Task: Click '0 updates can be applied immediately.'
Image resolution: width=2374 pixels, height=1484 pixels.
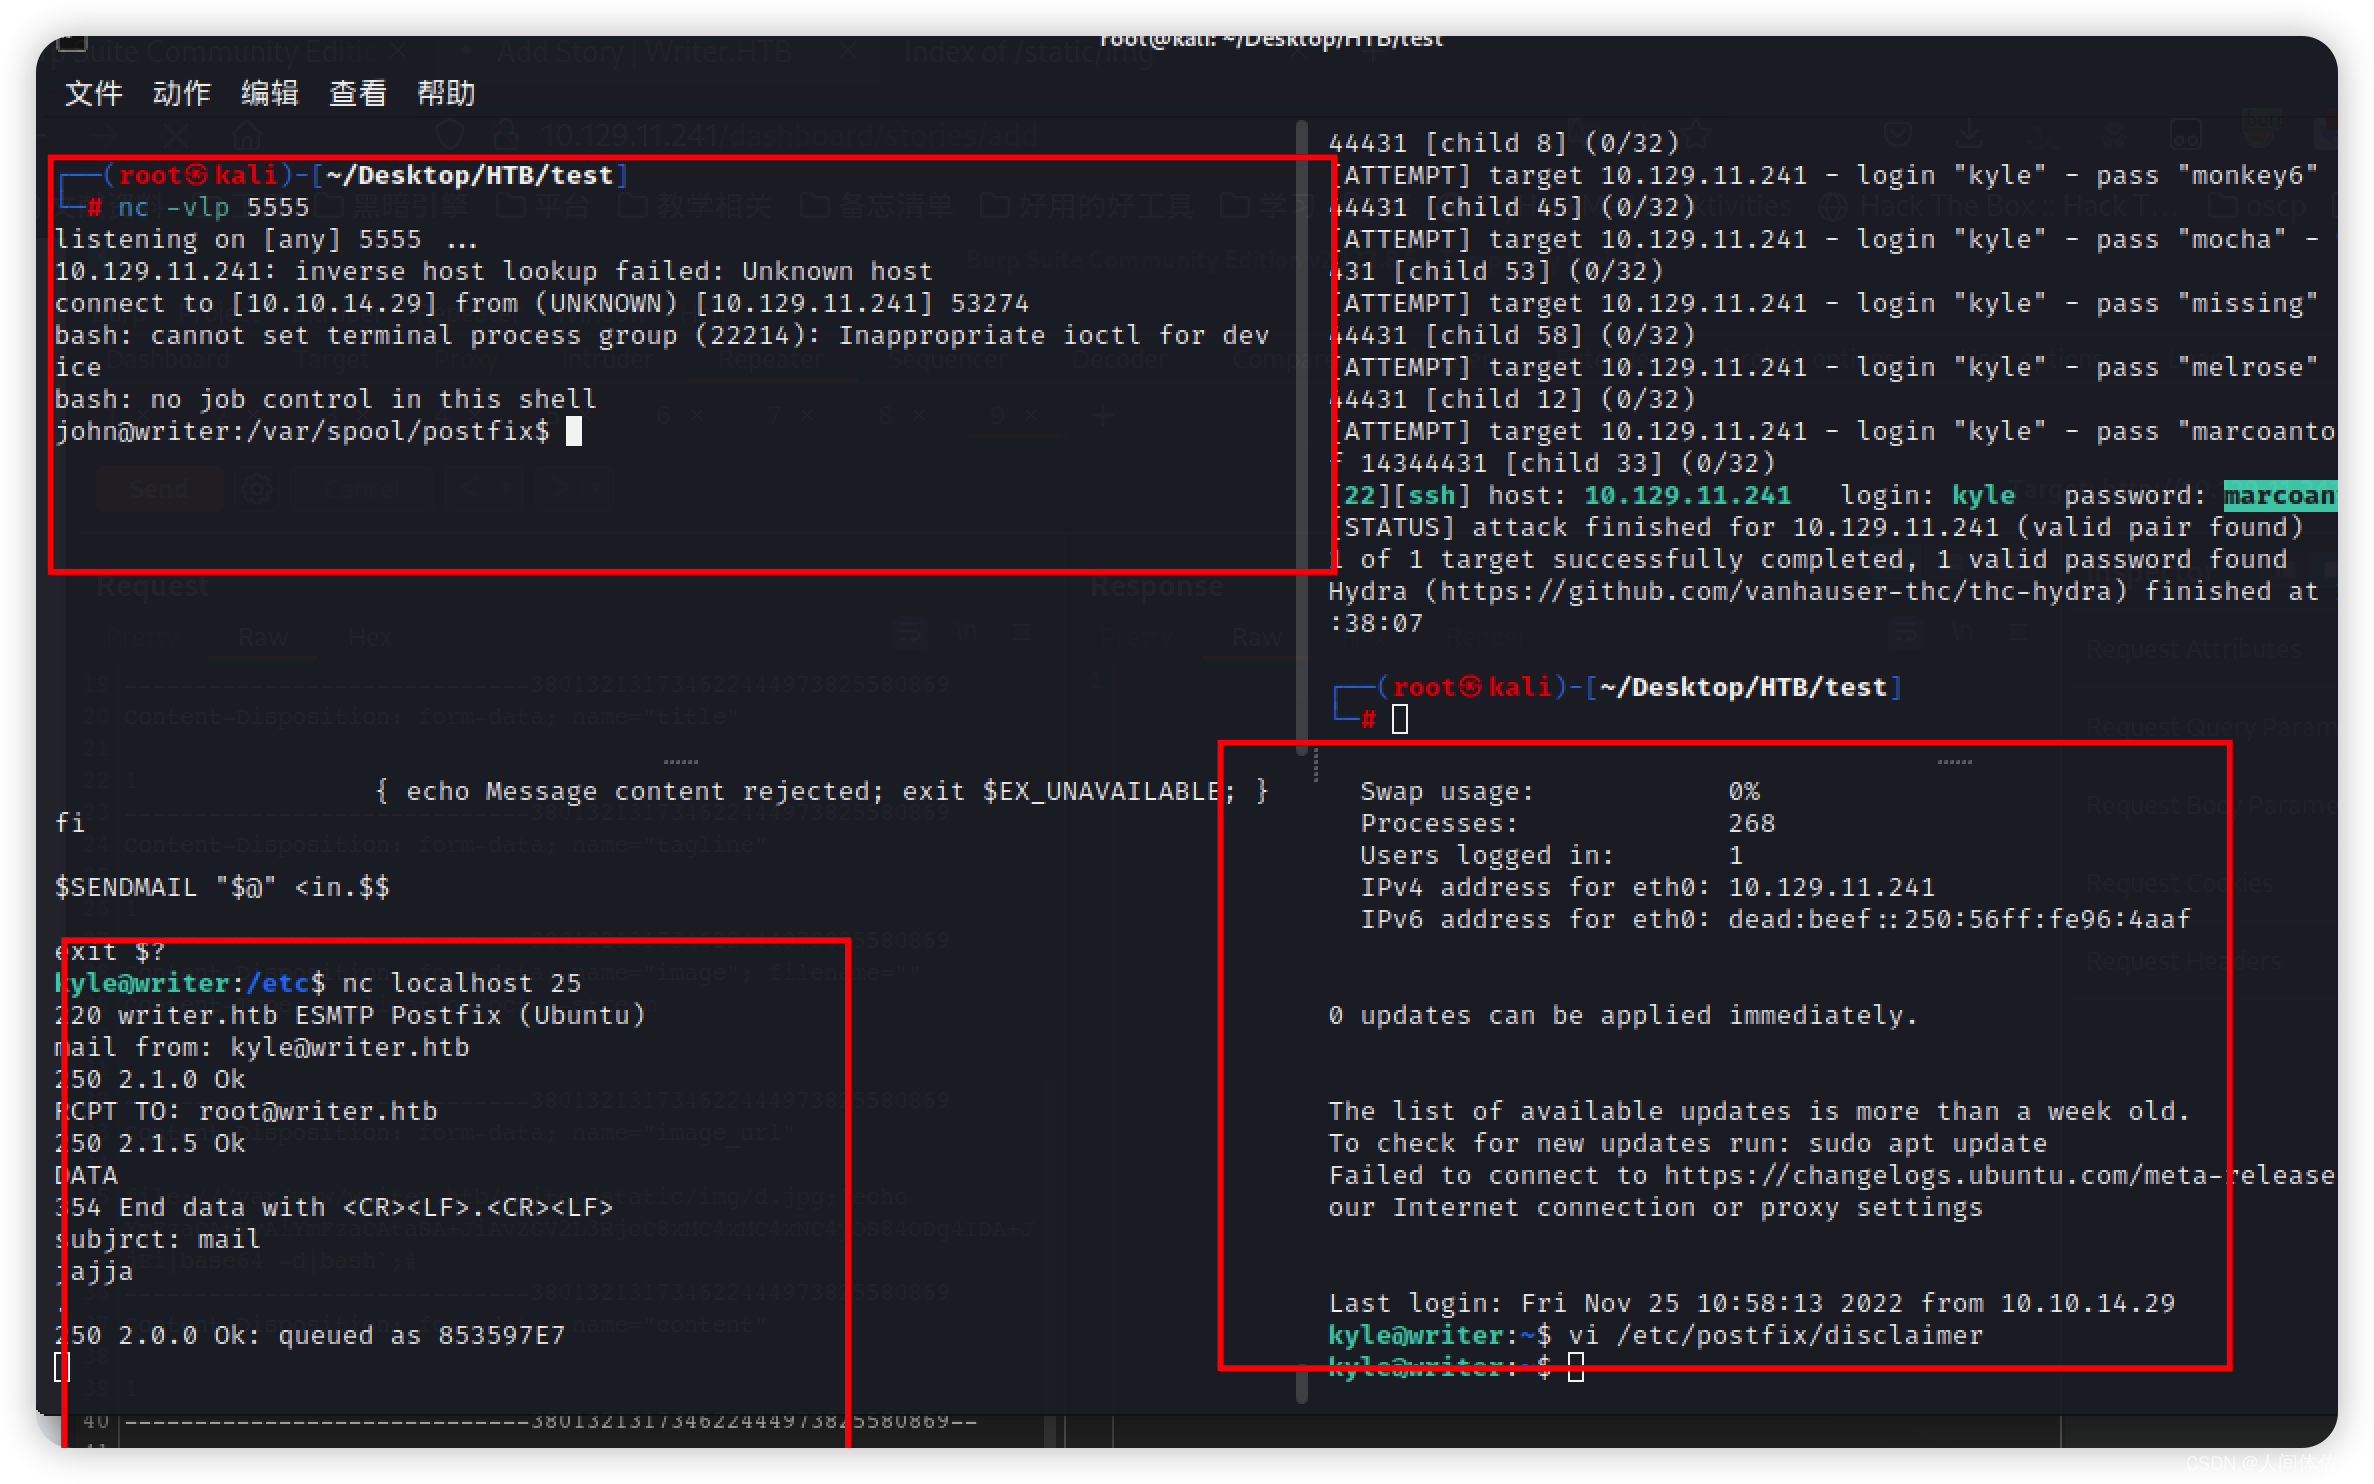Action: (x=1623, y=1015)
